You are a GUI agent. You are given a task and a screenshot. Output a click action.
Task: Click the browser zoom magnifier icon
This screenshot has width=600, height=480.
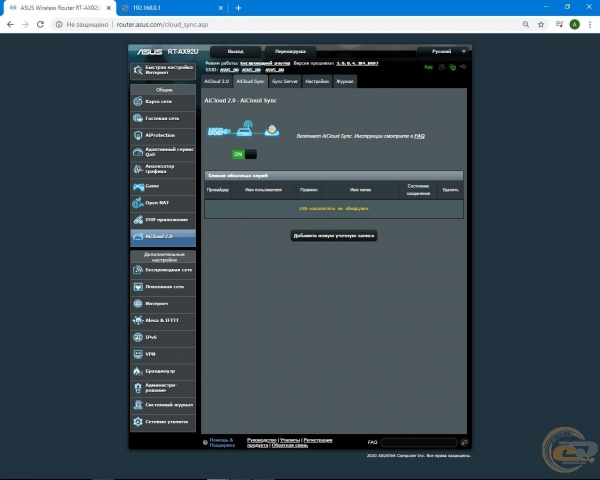(x=526, y=24)
